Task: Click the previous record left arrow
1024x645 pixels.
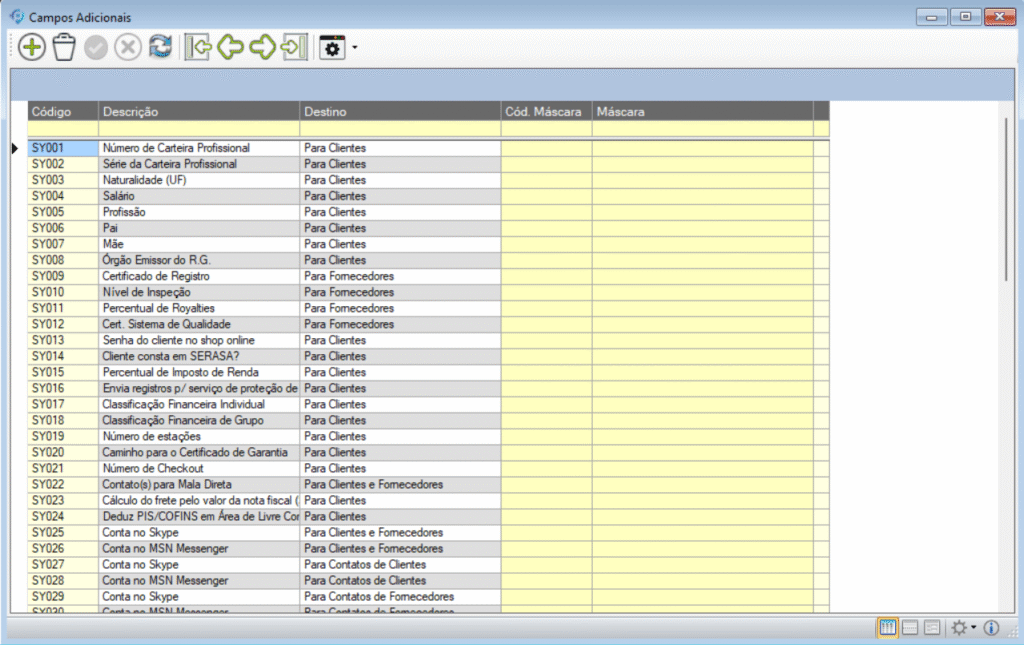Action: (231, 47)
